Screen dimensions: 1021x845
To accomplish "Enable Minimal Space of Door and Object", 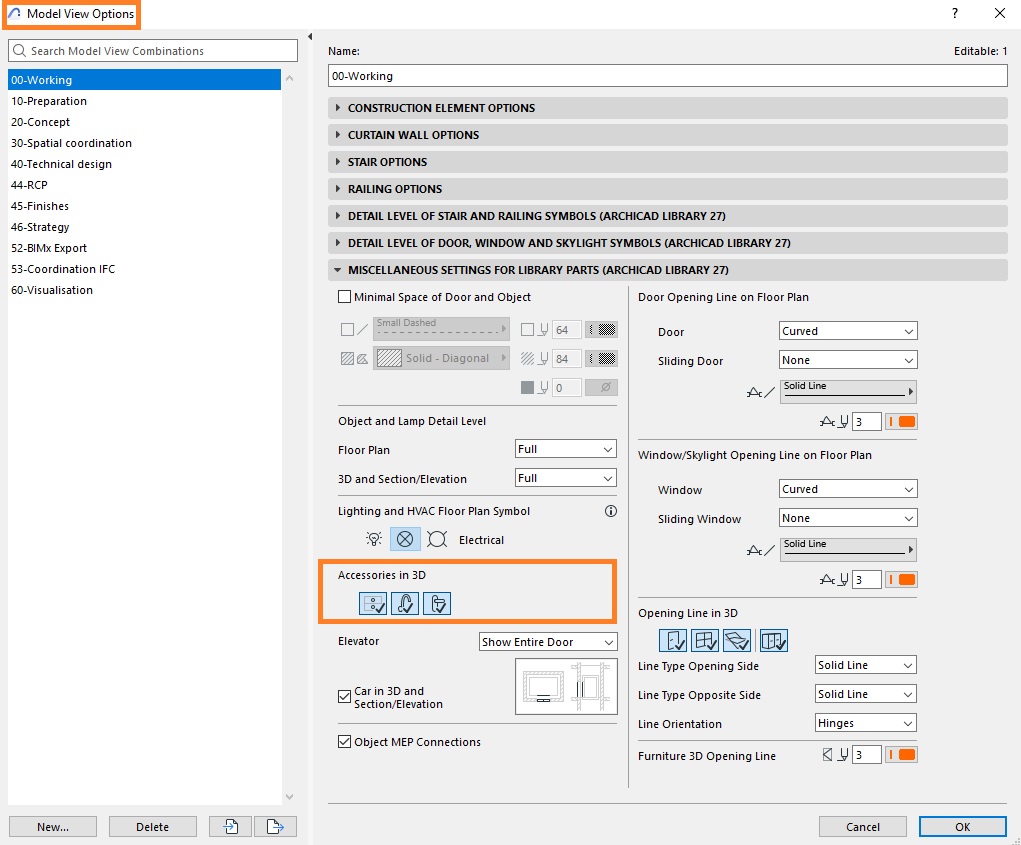I will pyautogui.click(x=344, y=297).
